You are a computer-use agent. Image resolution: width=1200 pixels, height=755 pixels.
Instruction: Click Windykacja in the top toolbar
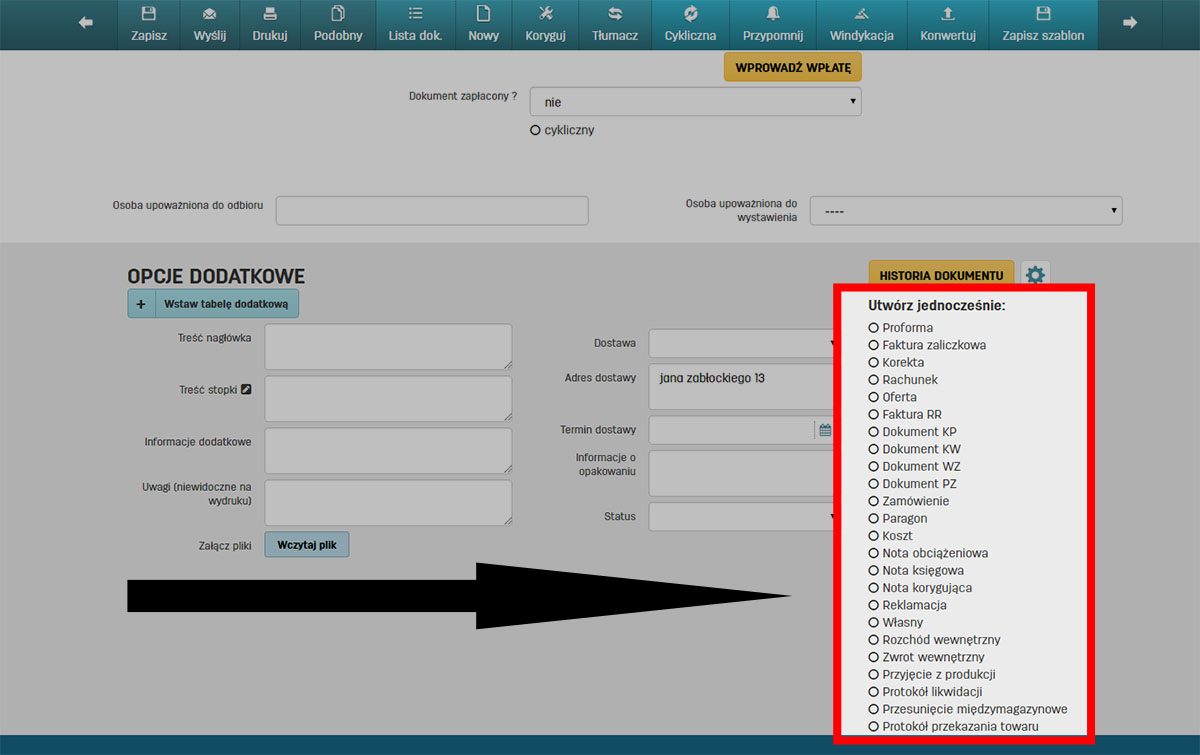(861, 24)
